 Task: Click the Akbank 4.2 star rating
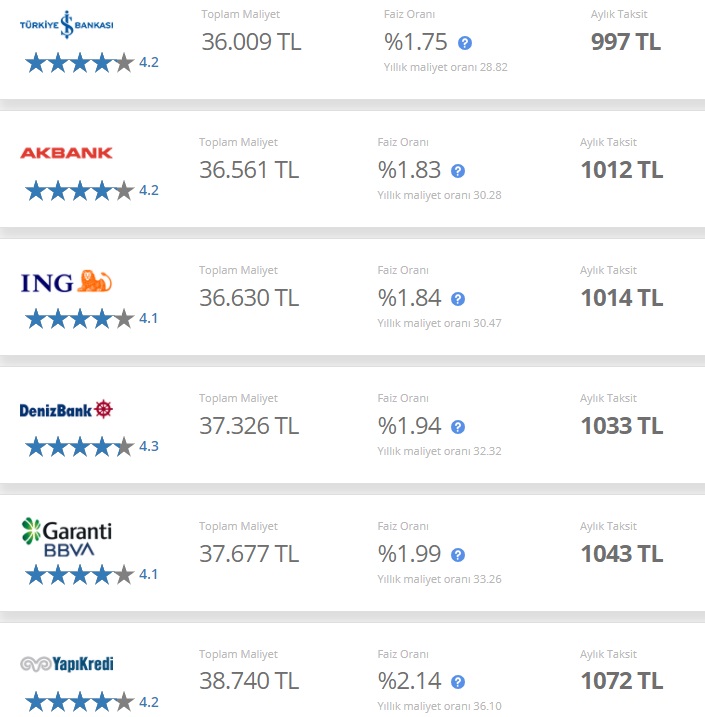point(92,191)
